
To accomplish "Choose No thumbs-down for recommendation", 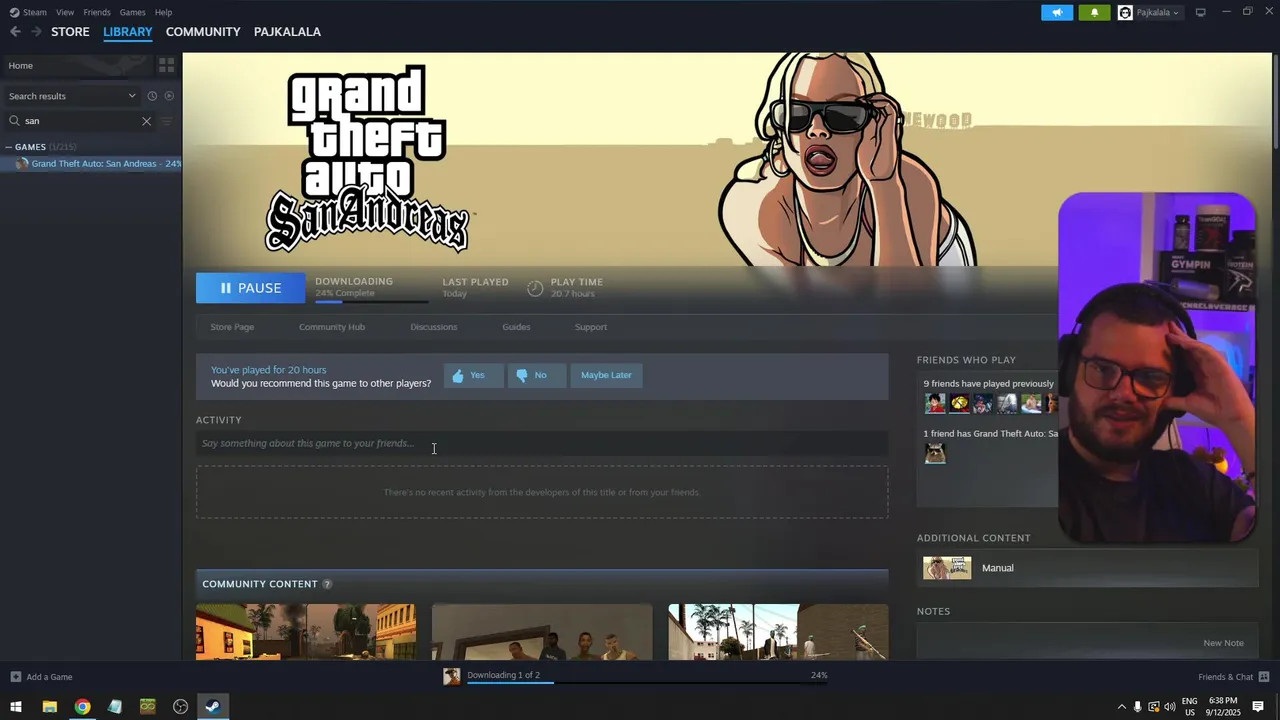I will [536, 375].
